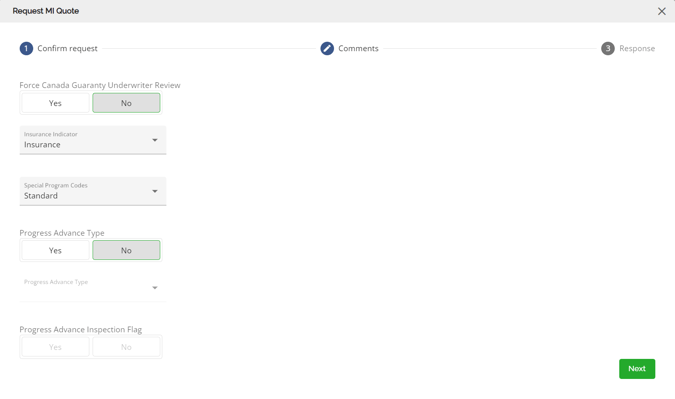Viewport: 675px width, 399px height.
Task: Select No for Underwriter Review
Action: [x=126, y=103]
